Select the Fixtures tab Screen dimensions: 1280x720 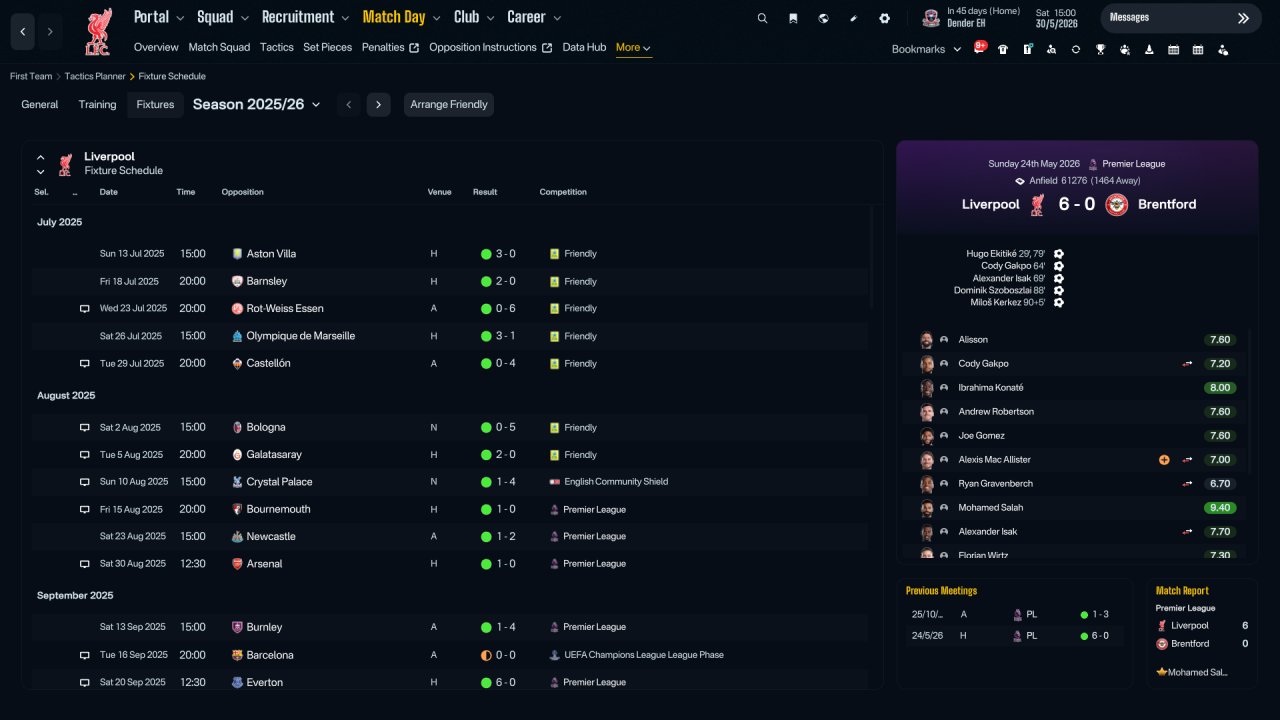coord(155,105)
